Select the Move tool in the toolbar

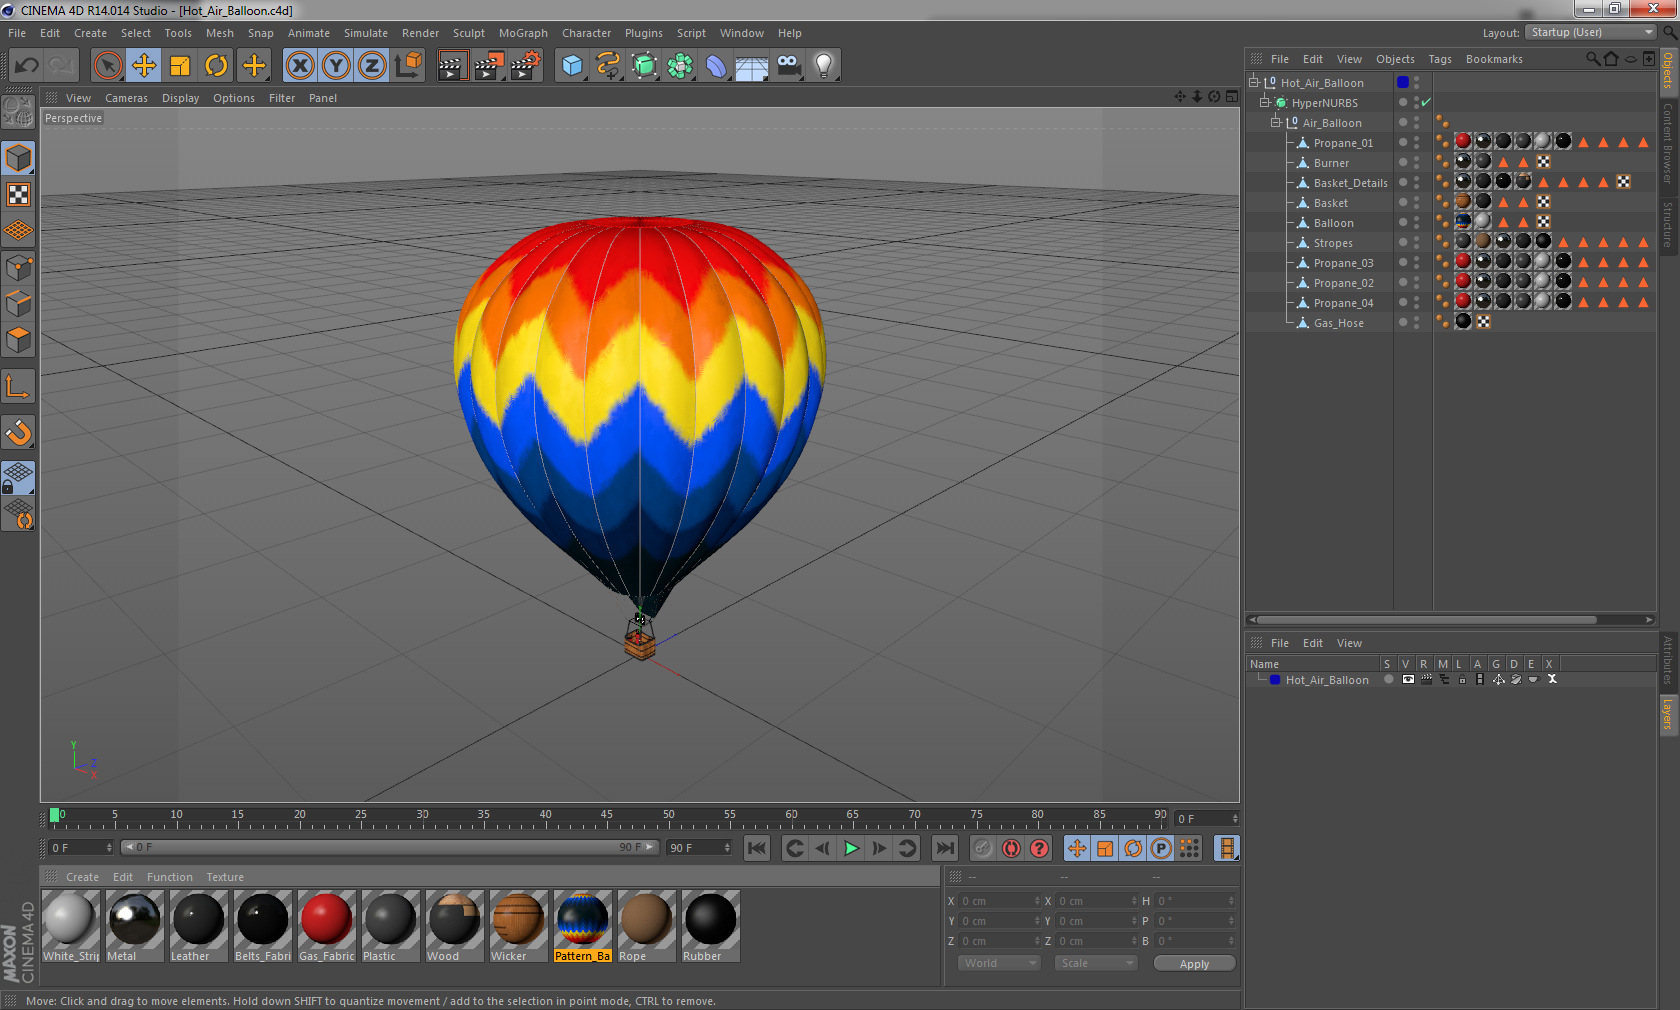[x=144, y=66]
